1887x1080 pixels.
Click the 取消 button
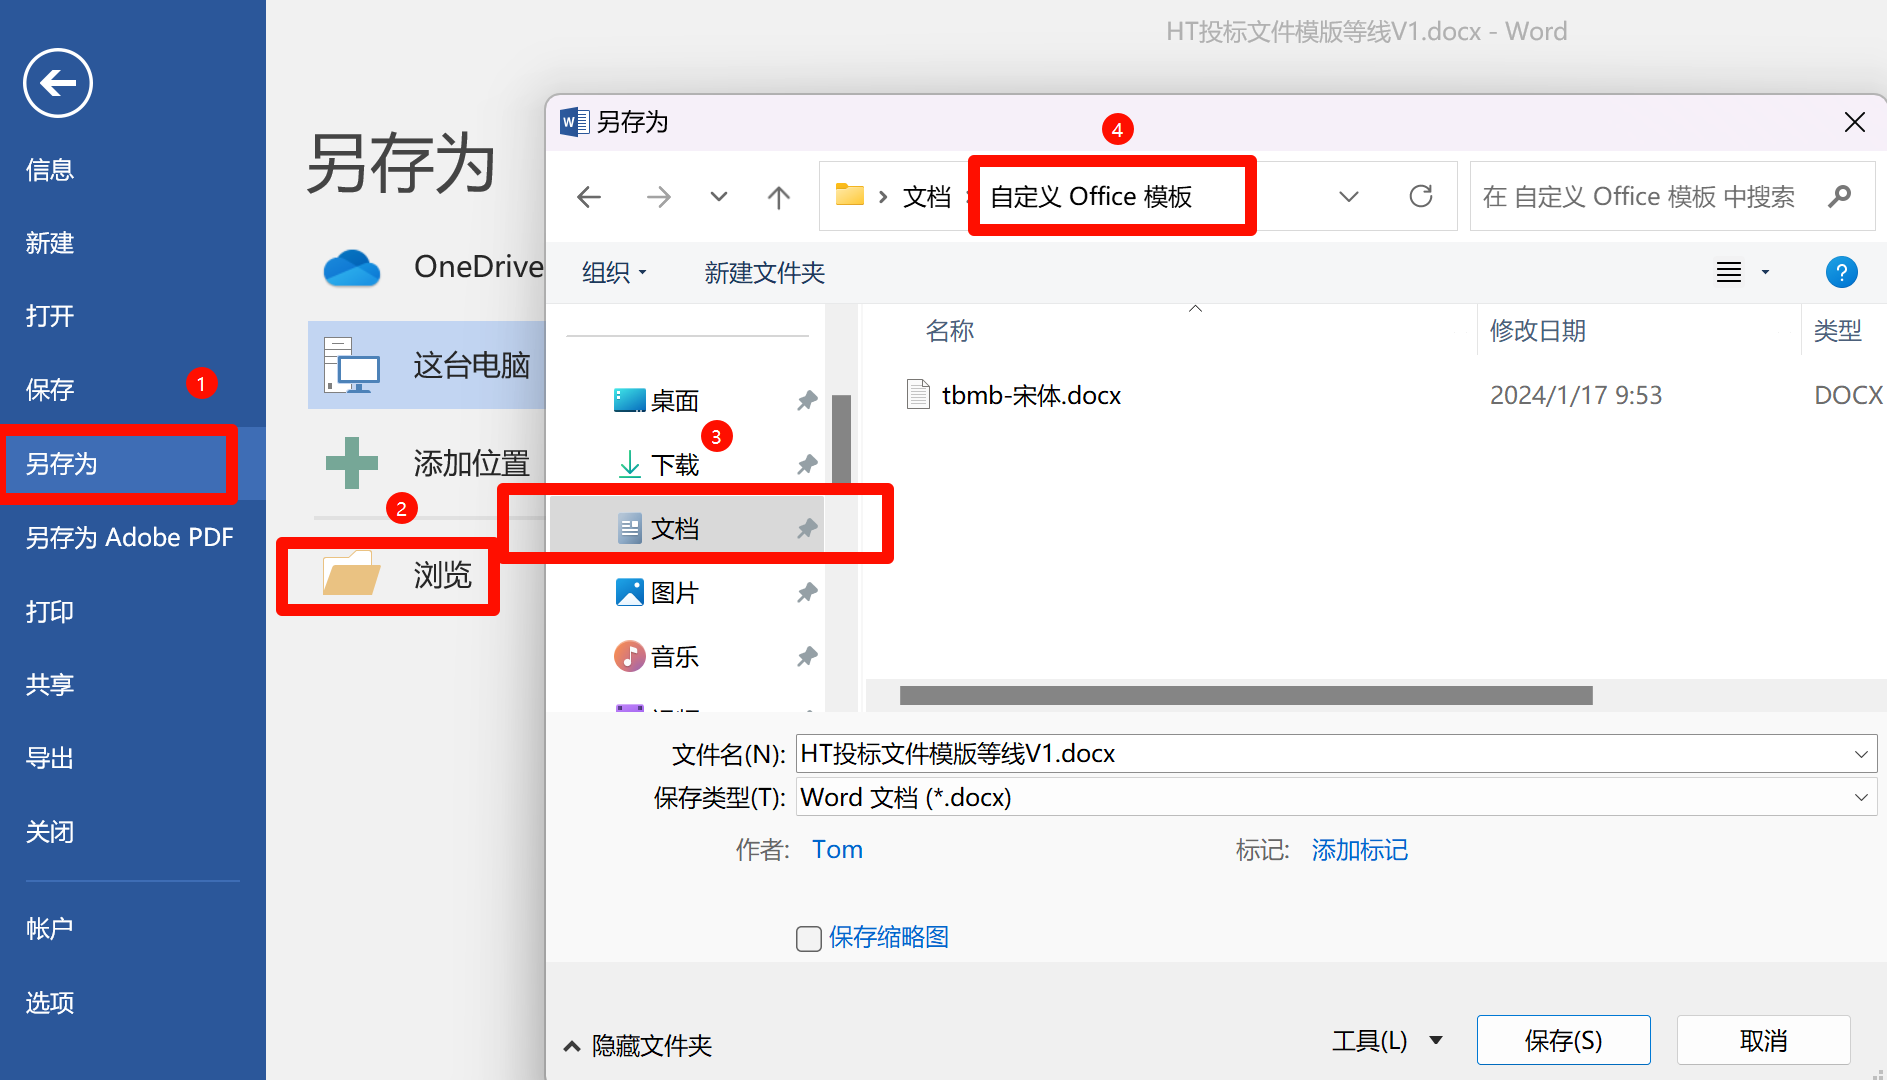coord(1763,1041)
